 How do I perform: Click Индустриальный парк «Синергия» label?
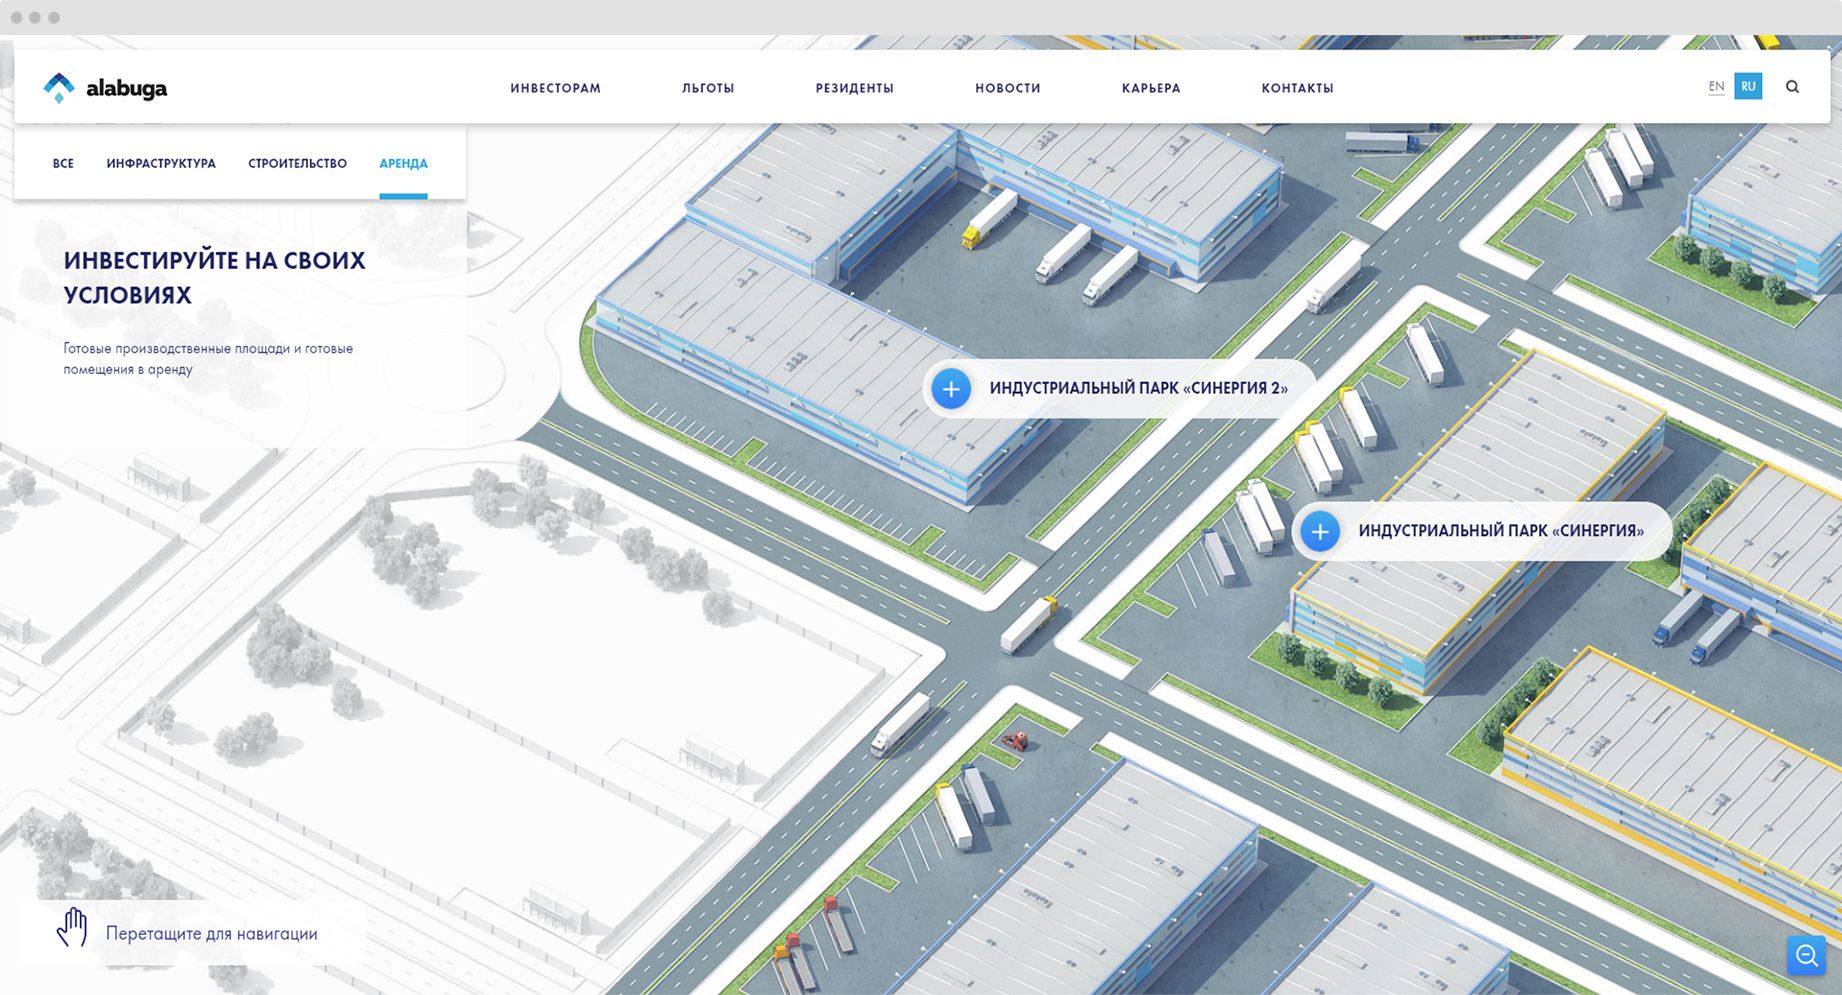1500,531
